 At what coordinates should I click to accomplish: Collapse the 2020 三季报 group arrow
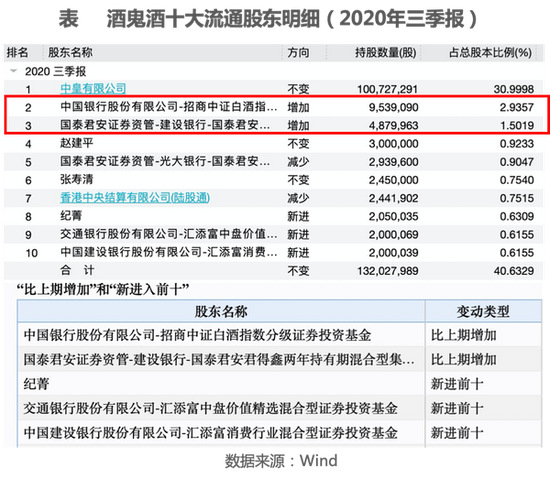pos(14,71)
